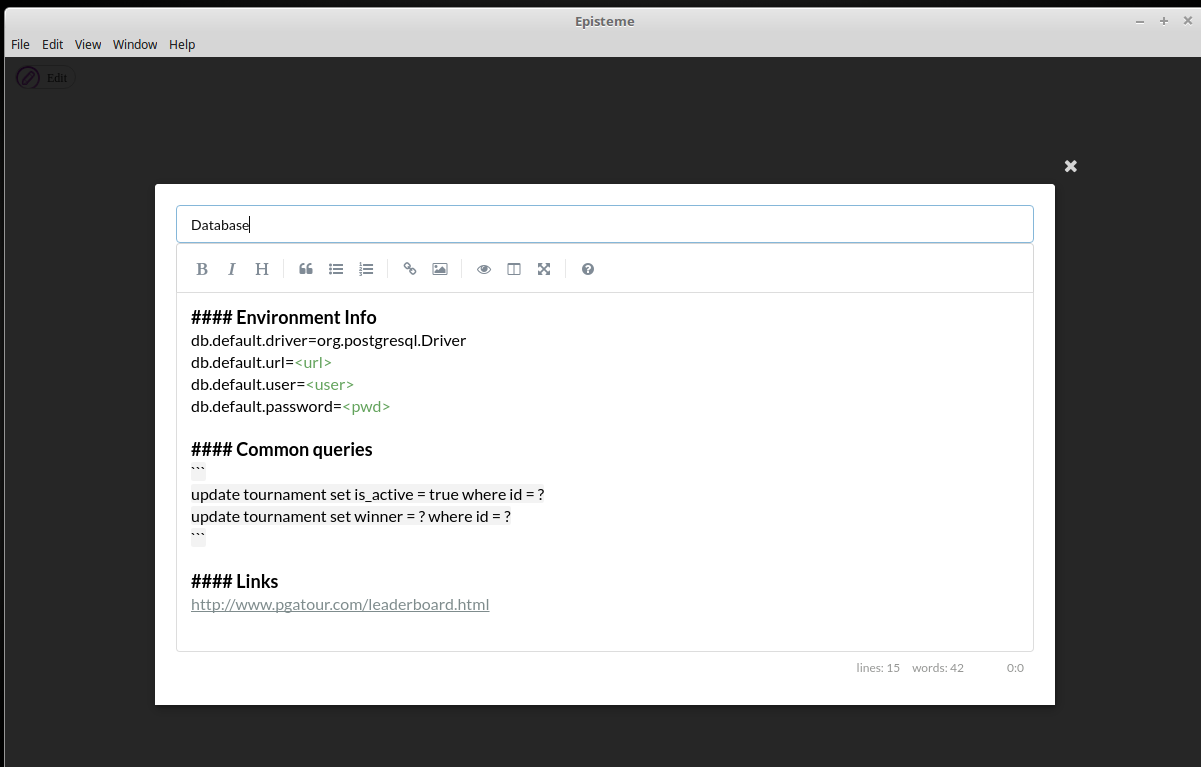Image resolution: width=1201 pixels, height=767 pixels.
Task: Apply italic formatting from the toolbar
Action: pos(232,269)
